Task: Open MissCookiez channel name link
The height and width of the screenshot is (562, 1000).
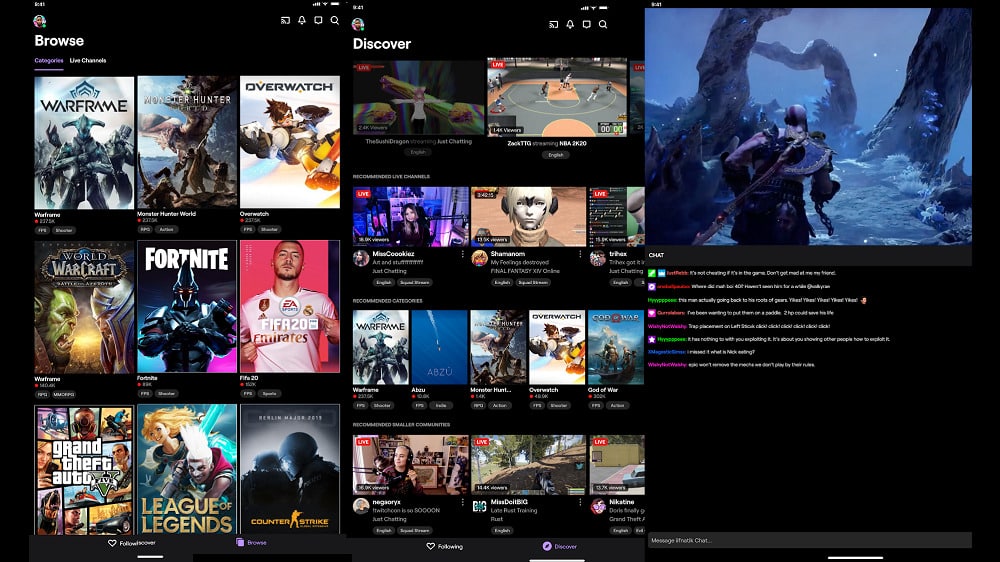Action: click(x=393, y=254)
